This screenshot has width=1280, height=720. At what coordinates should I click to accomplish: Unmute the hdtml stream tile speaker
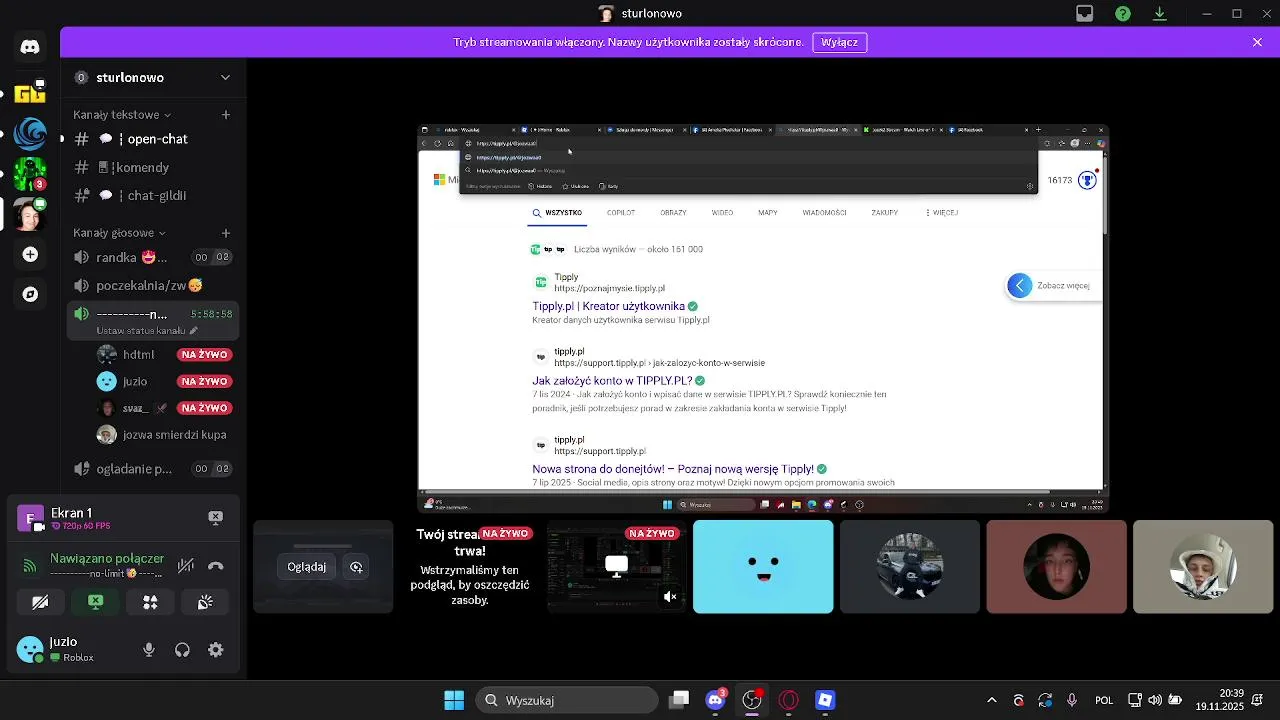[x=670, y=597]
